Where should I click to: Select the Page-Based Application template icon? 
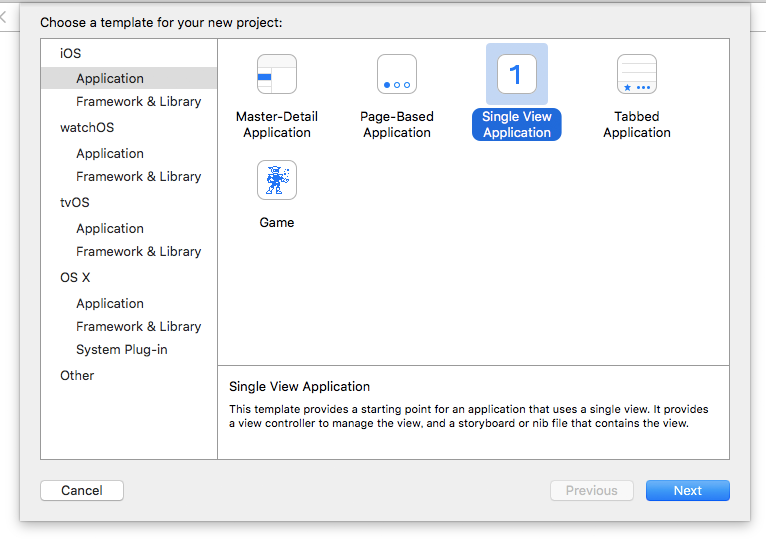(x=397, y=74)
